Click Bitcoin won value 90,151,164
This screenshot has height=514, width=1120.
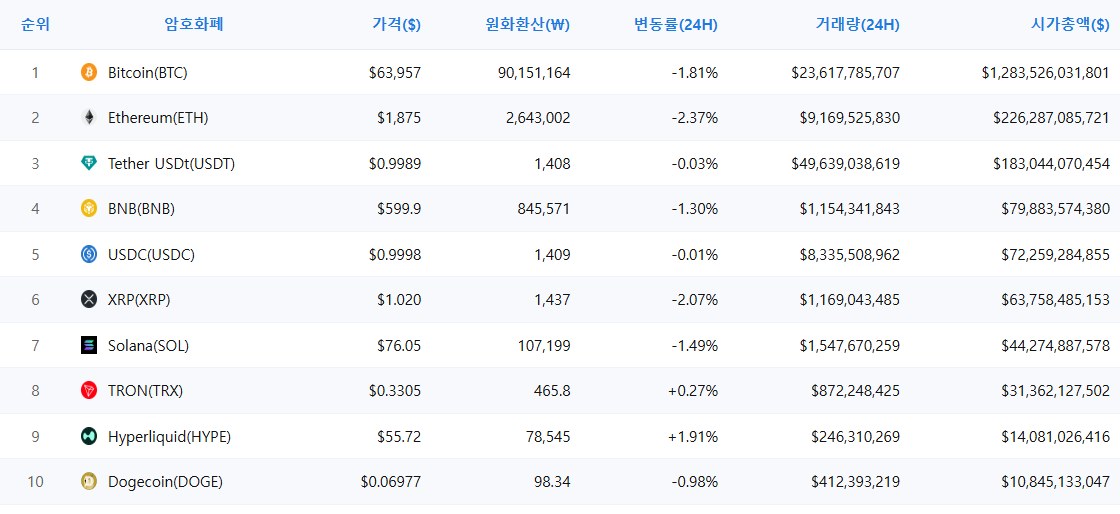[x=536, y=72]
